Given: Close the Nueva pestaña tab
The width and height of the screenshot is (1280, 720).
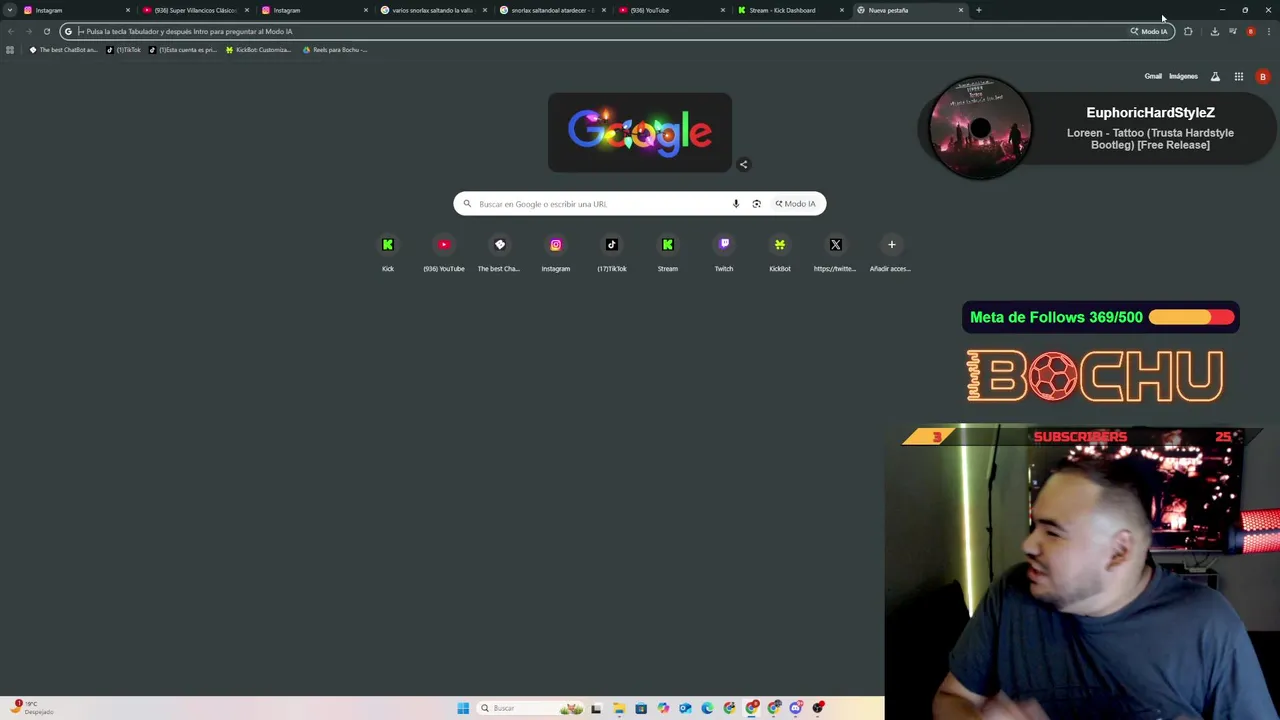Looking at the screenshot, I should 961,10.
